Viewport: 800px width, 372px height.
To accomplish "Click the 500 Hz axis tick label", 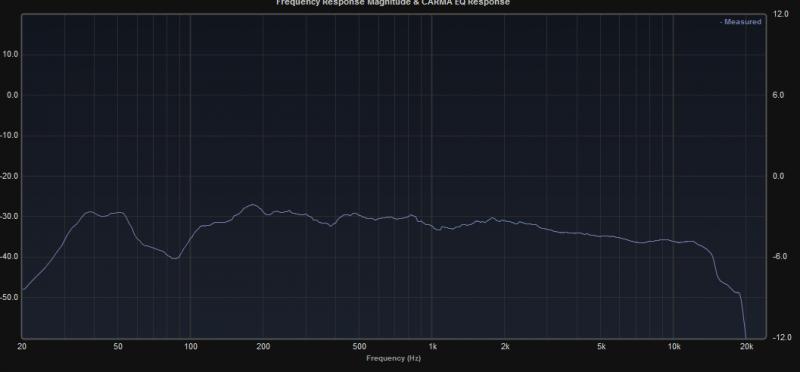I will [x=359, y=347].
